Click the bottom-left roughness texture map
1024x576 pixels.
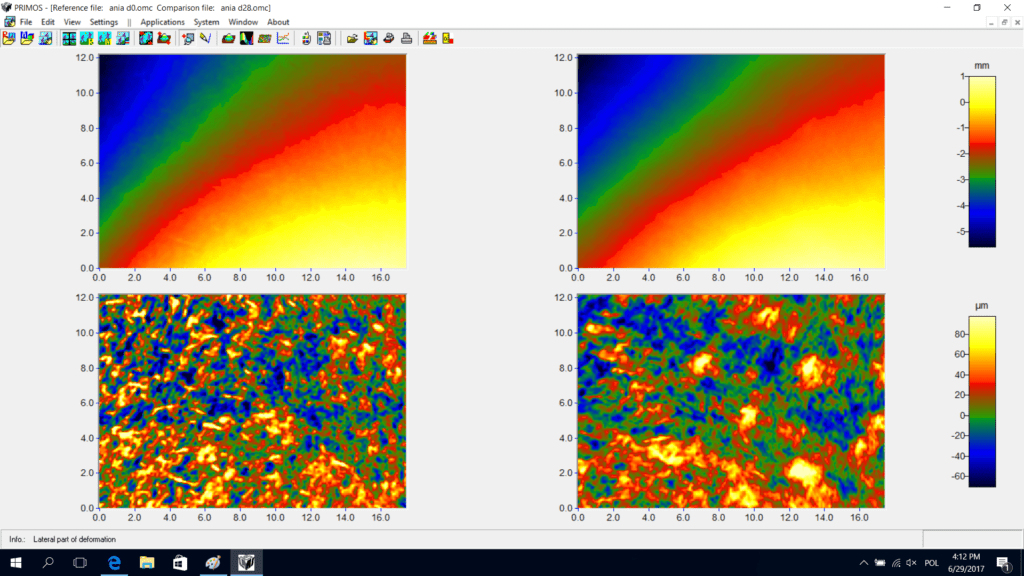pyautogui.click(x=252, y=401)
